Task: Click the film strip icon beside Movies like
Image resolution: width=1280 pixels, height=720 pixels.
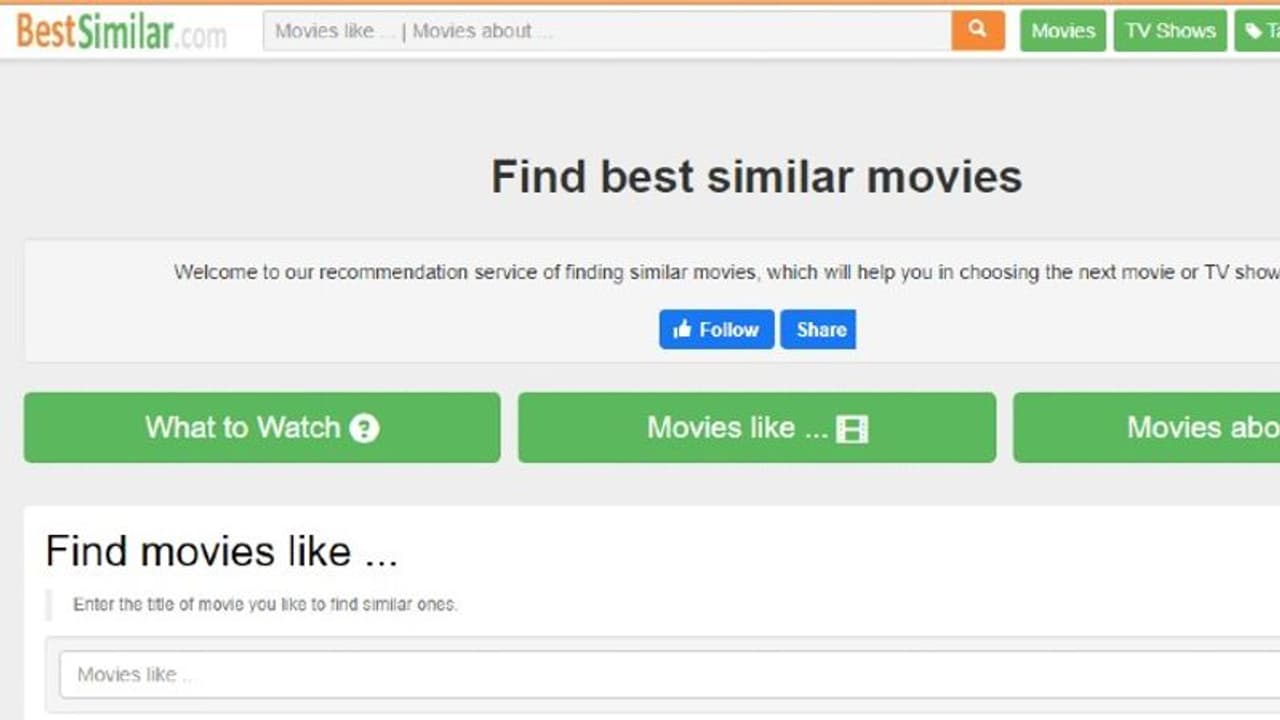Action: tap(851, 429)
